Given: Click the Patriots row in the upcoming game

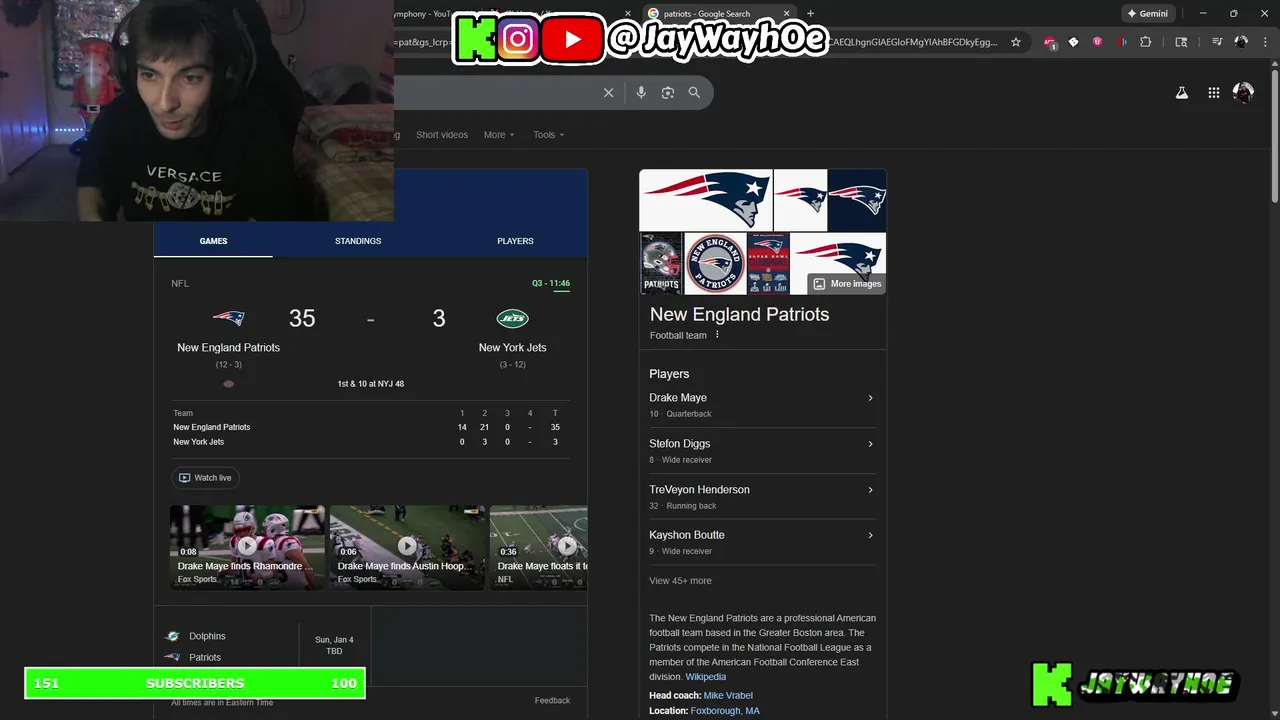Looking at the screenshot, I should click(205, 657).
